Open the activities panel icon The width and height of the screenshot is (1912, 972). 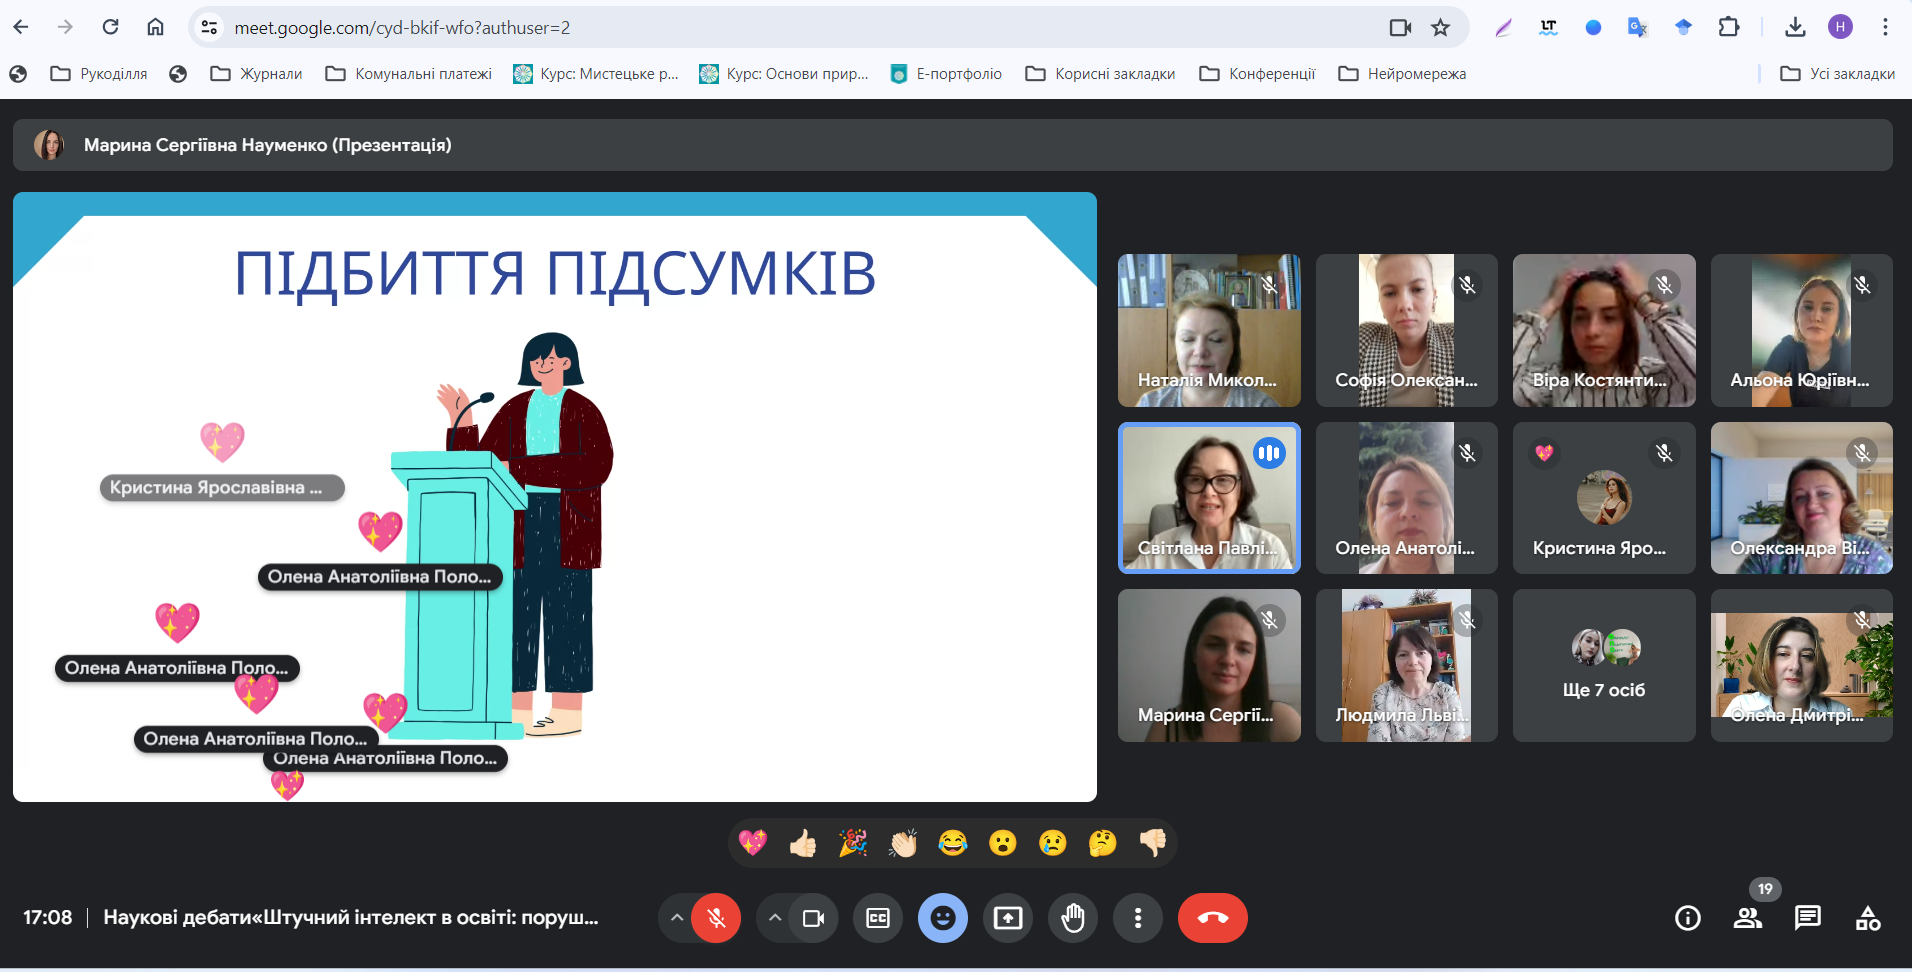(1867, 918)
